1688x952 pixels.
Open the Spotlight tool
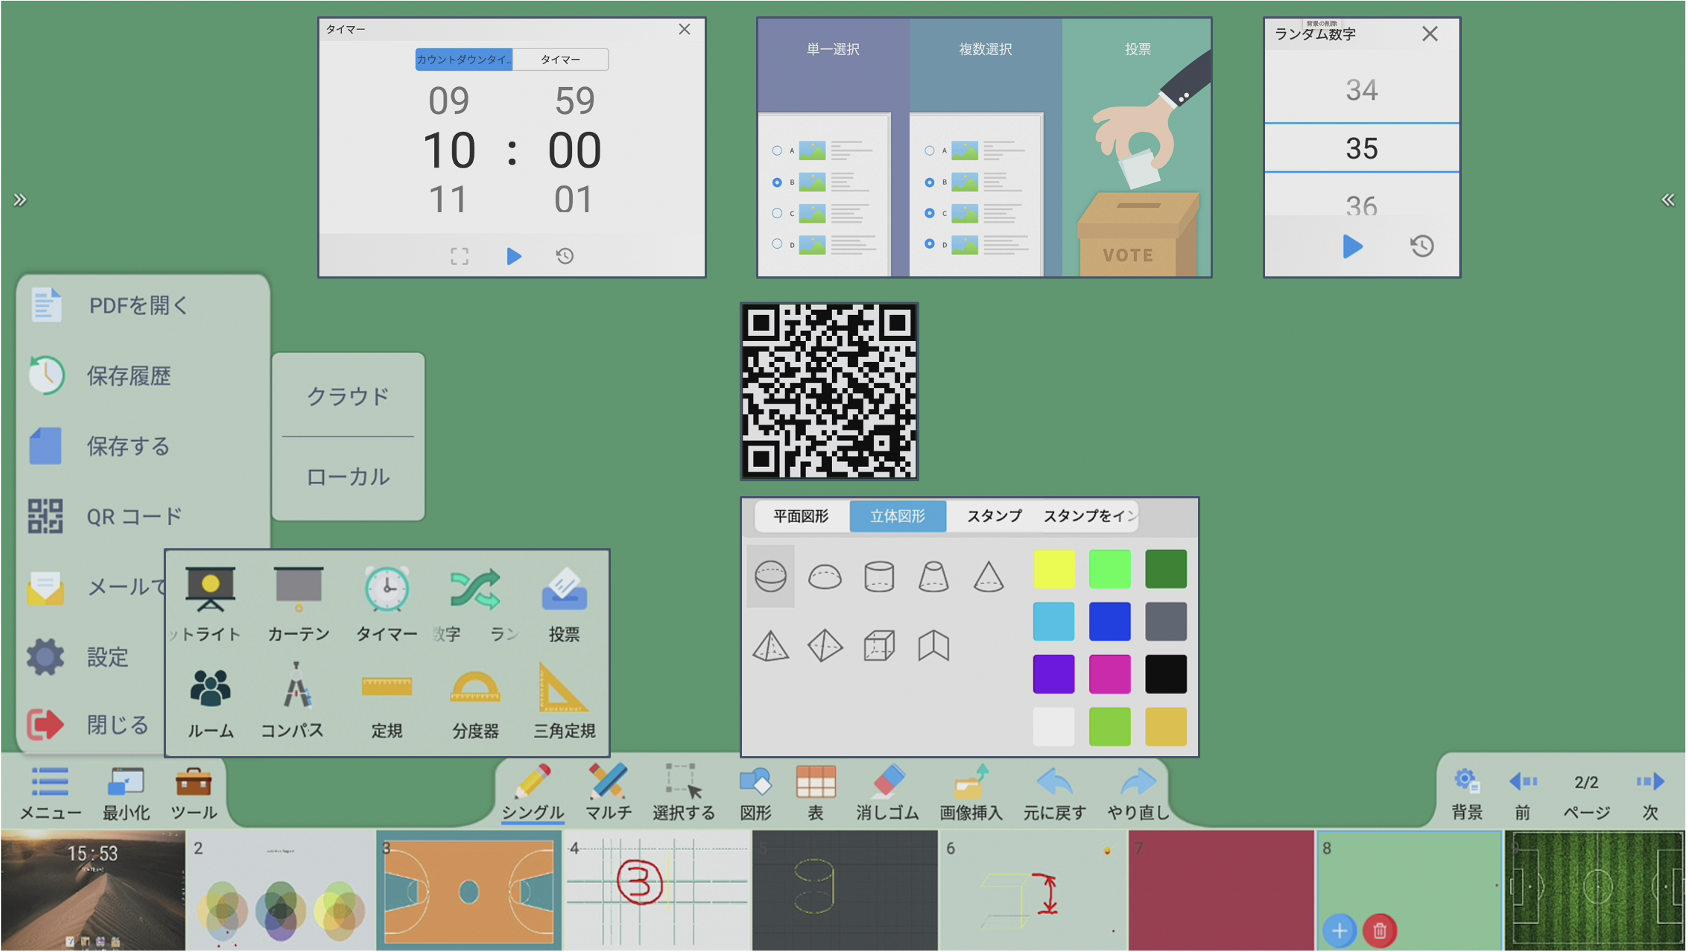point(210,604)
